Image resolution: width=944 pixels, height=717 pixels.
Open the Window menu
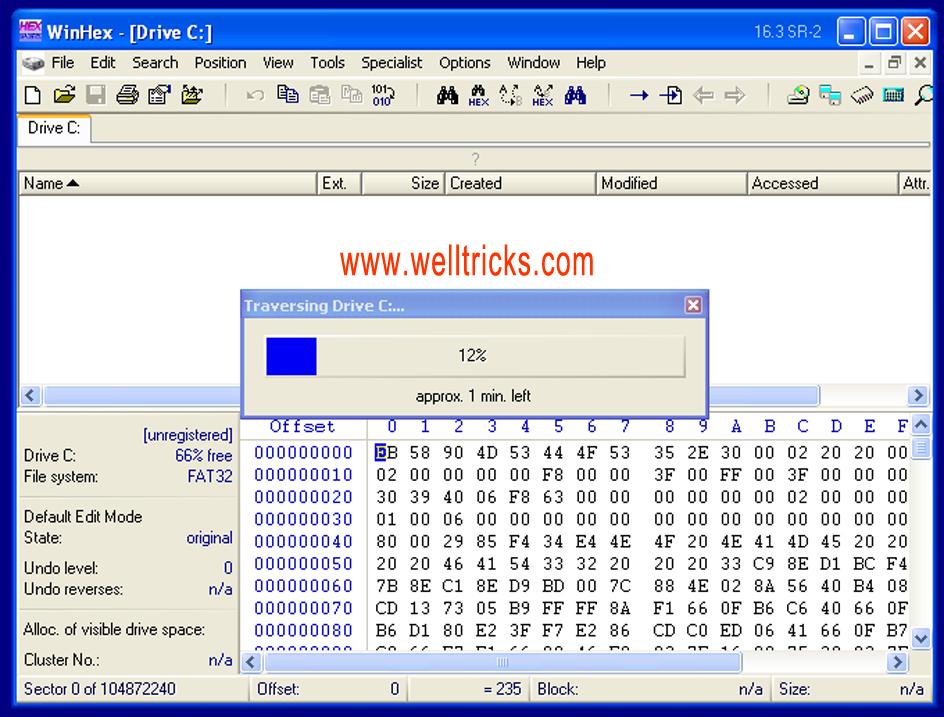533,63
